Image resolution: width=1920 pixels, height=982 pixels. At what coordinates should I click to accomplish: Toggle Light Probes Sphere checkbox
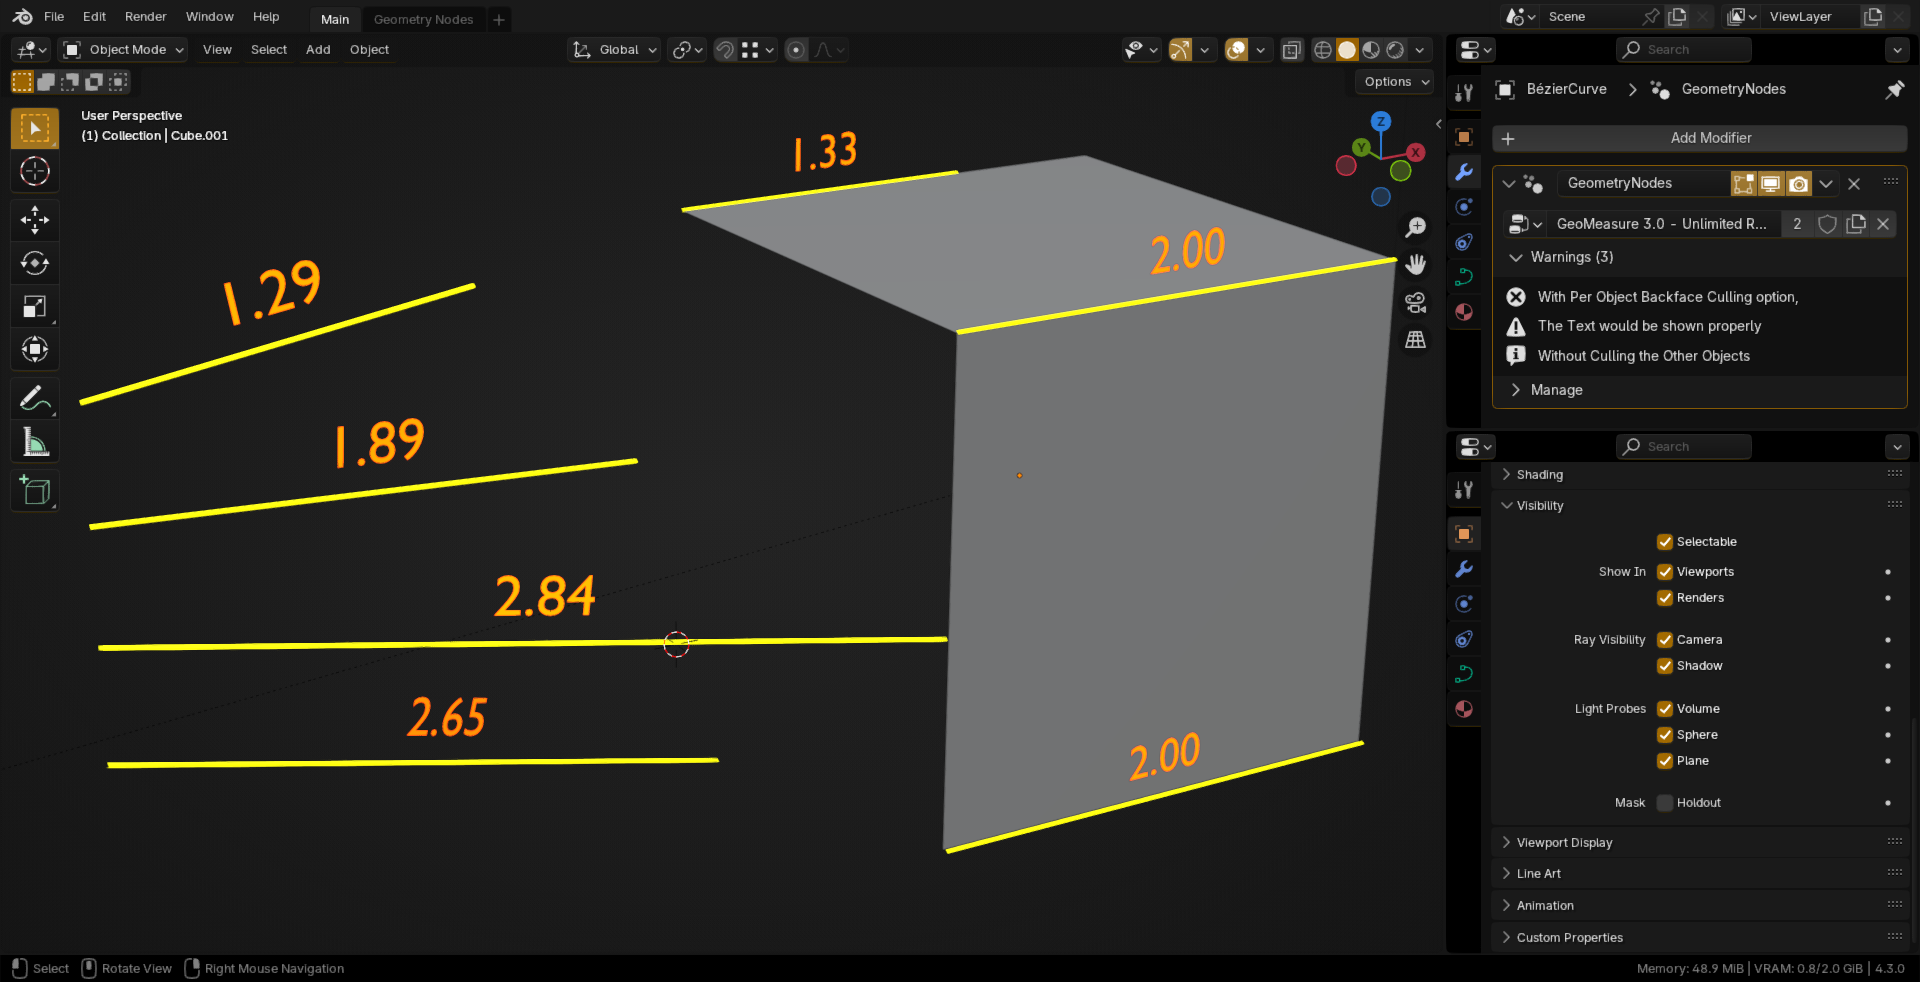(x=1665, y=735)
